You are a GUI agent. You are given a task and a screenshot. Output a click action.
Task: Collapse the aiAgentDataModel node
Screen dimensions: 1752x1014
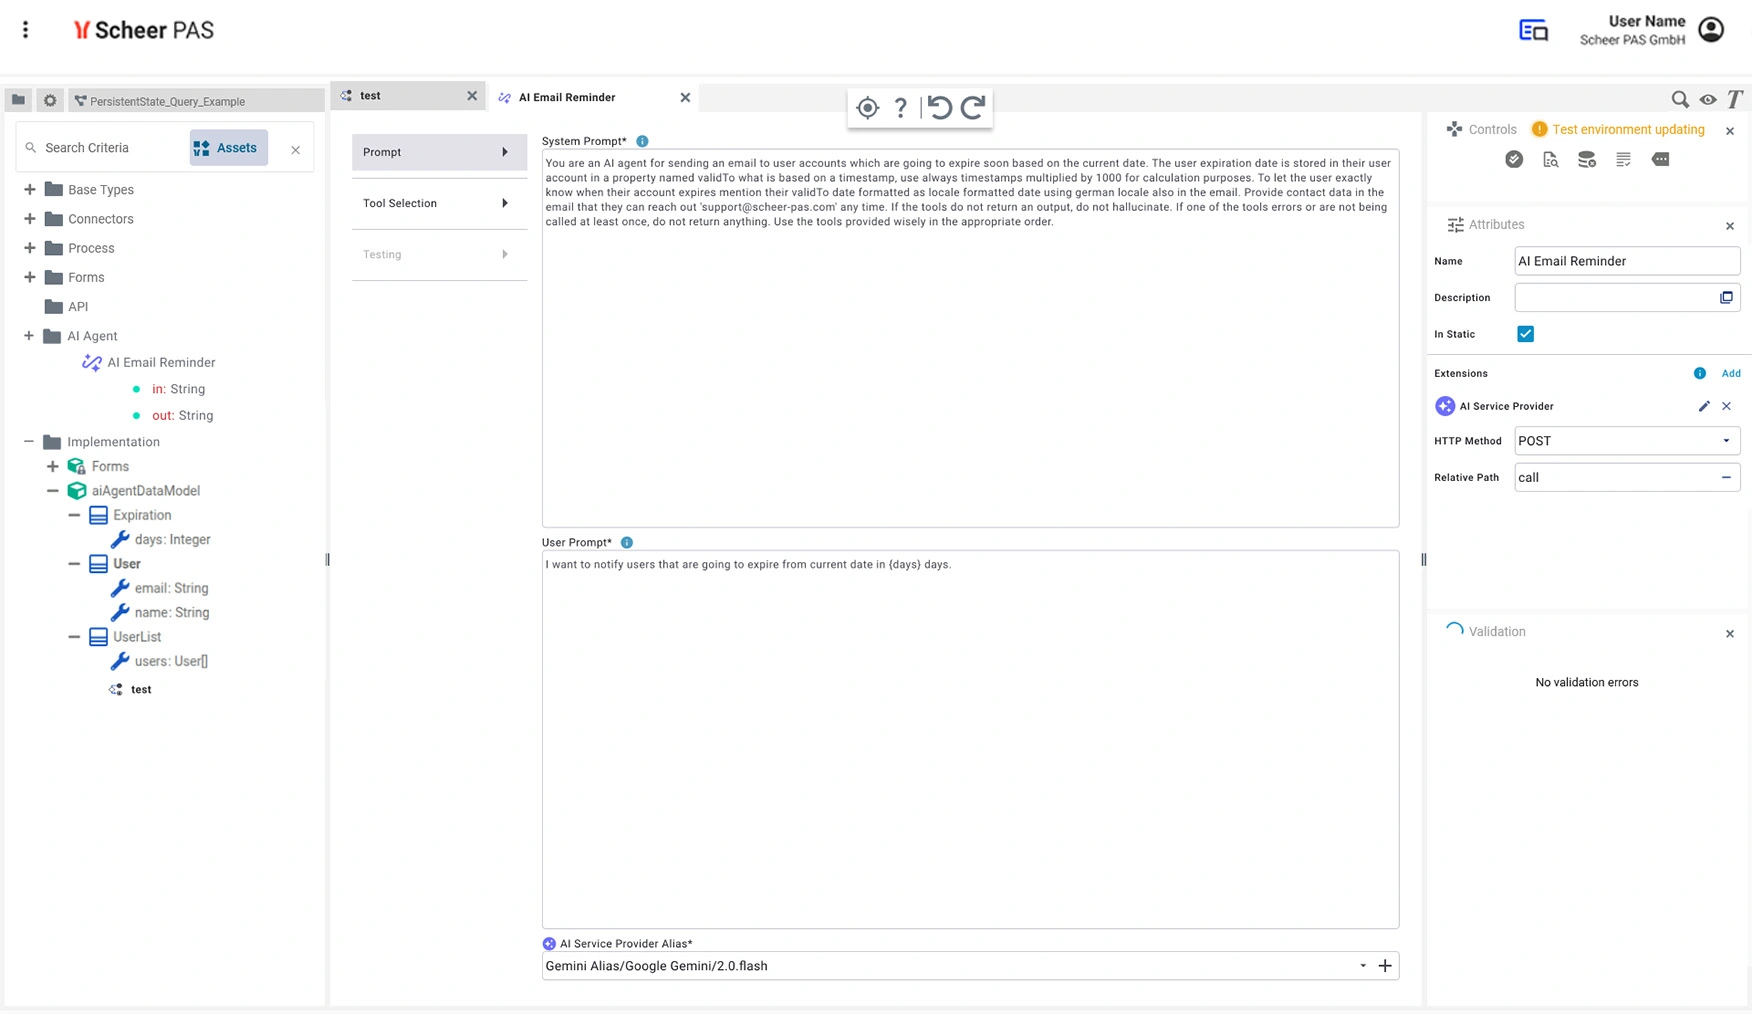(x=53, y=491)
